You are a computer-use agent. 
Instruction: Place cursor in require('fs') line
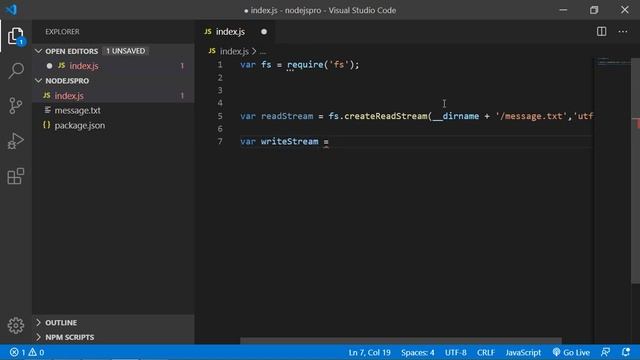click(300, 65)
